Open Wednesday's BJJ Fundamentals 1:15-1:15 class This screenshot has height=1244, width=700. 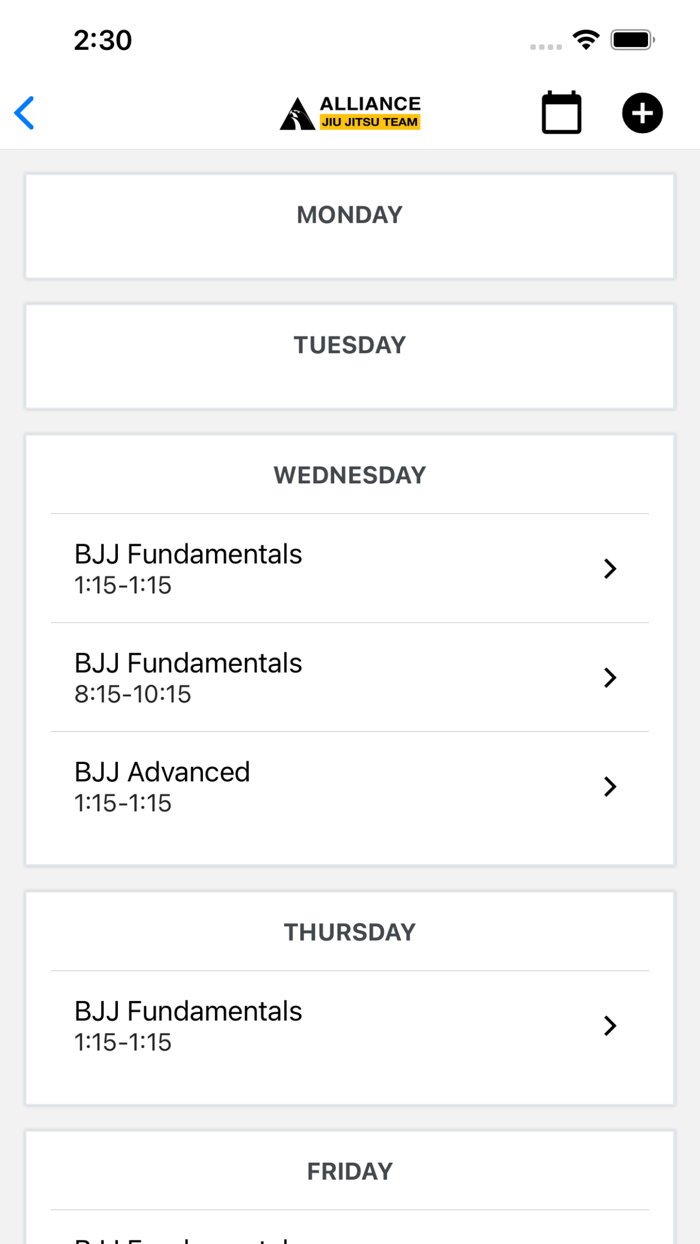pyautogui.click(x=188, y=568)
